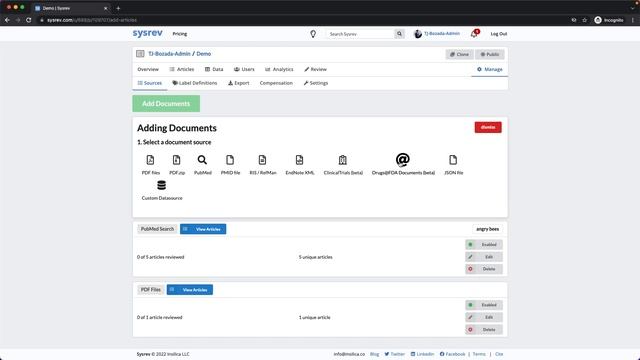Delete the PDF Files source
Viewport: 640px width, 360px height.
(x=484, y=329)
